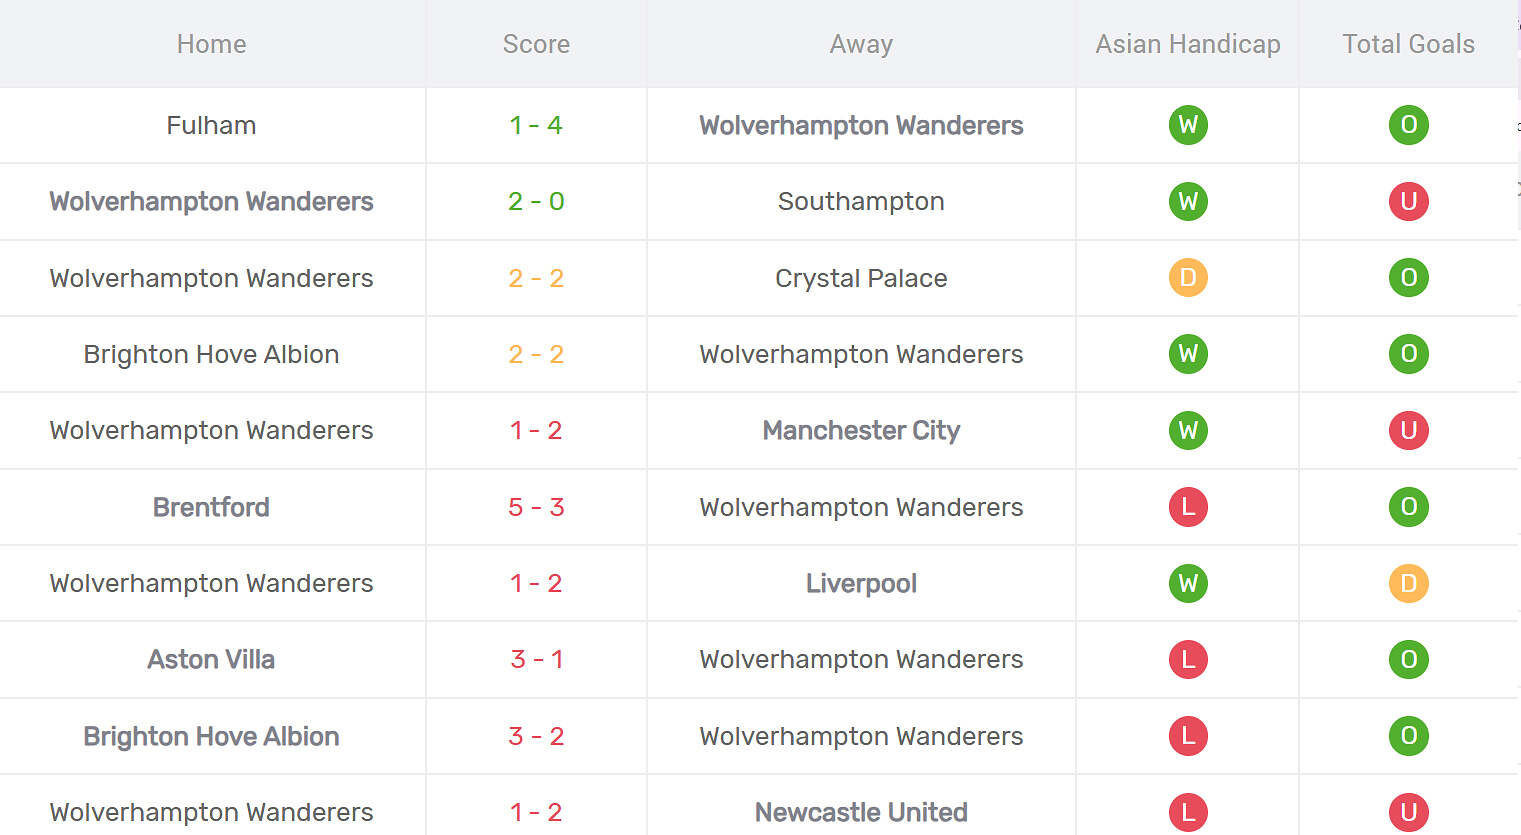Click the red U badge in Southampton row
1521x835 pixels.
pos(1408,201)
